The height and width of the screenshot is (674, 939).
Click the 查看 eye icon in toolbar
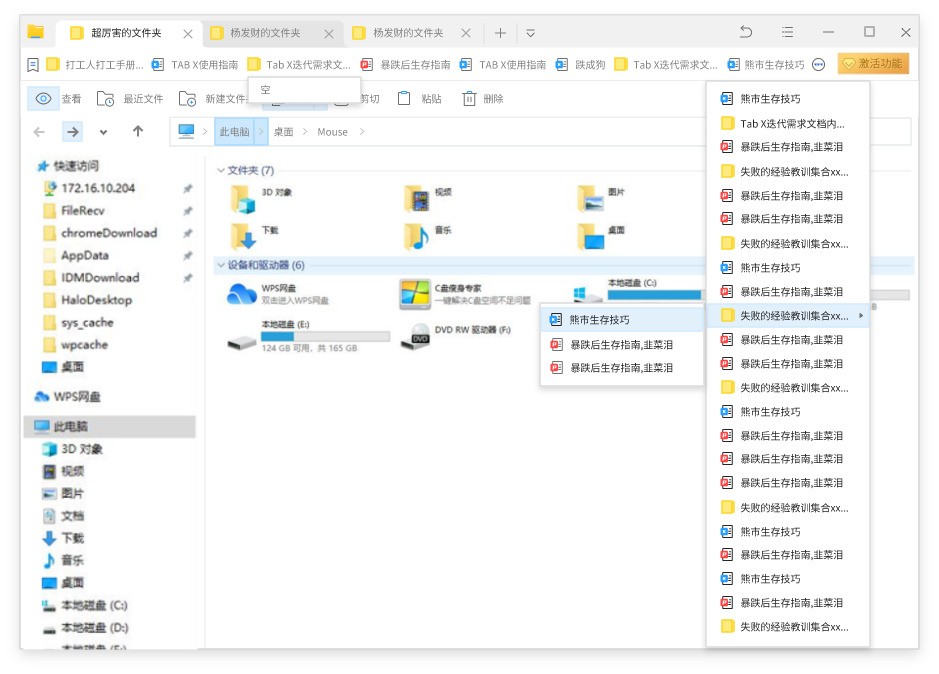tap(43, 99)
